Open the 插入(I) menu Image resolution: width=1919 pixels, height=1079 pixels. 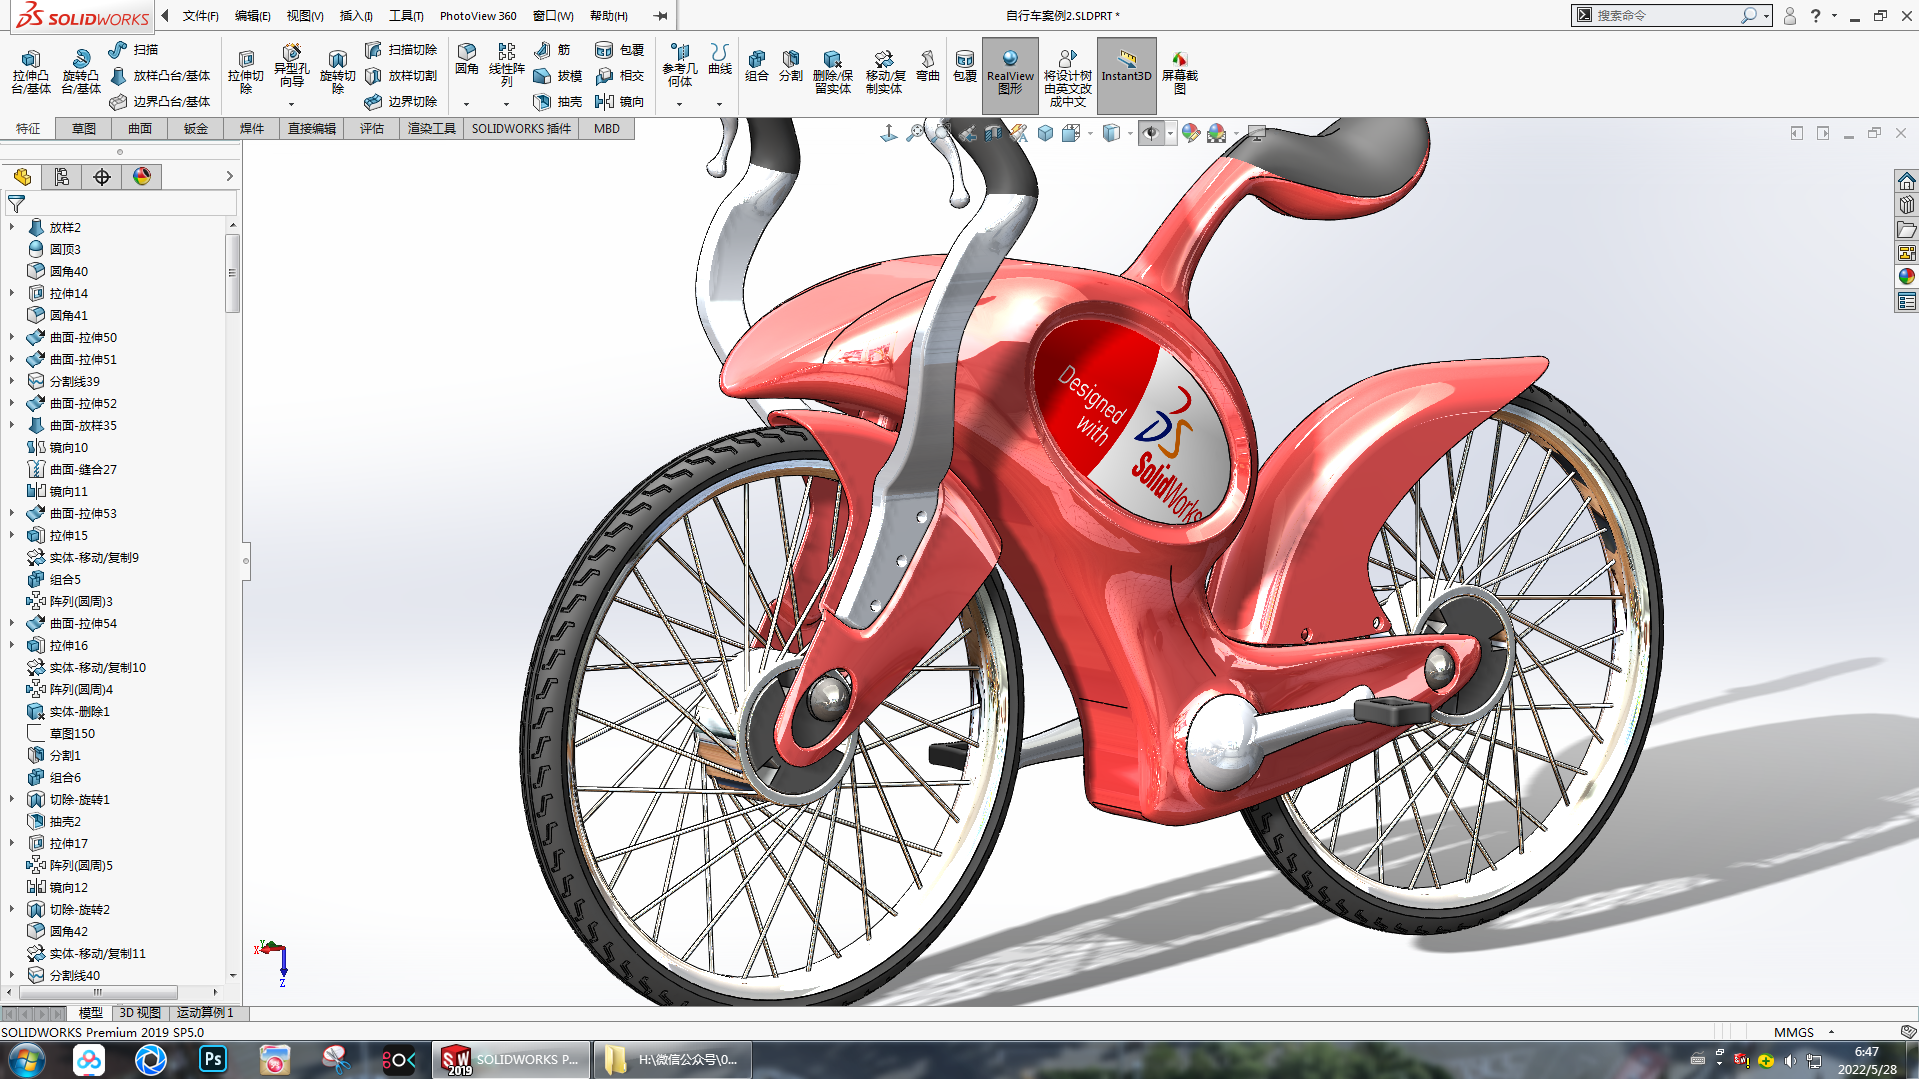coord(356,16)
